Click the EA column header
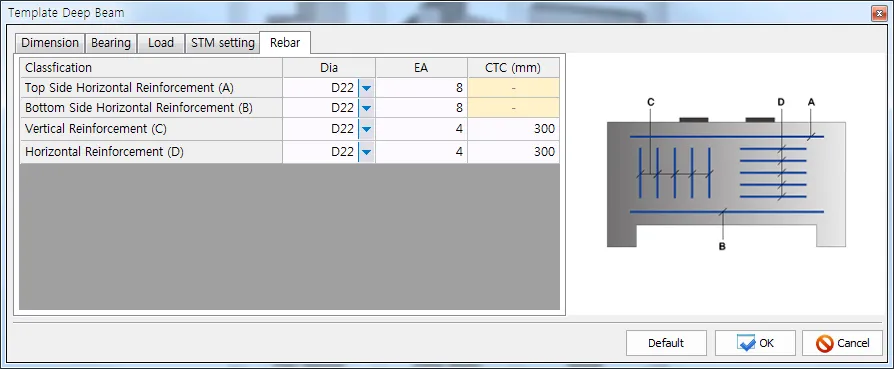The width and height of the screenshot is (894, 369). coord(421,68)
